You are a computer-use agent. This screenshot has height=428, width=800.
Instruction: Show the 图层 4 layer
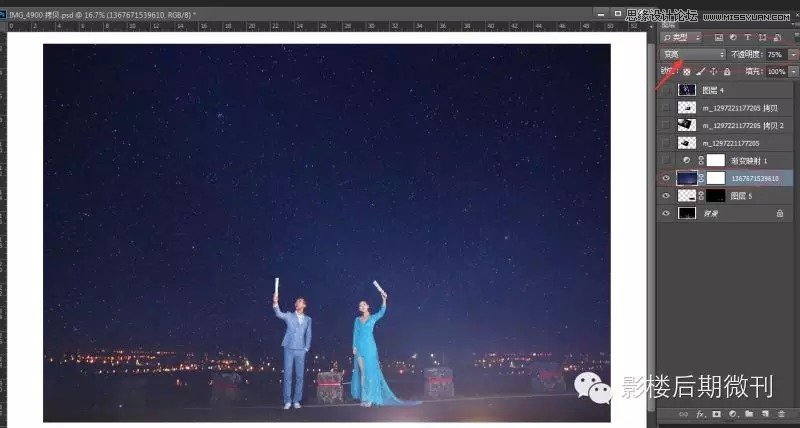(666, 90)
